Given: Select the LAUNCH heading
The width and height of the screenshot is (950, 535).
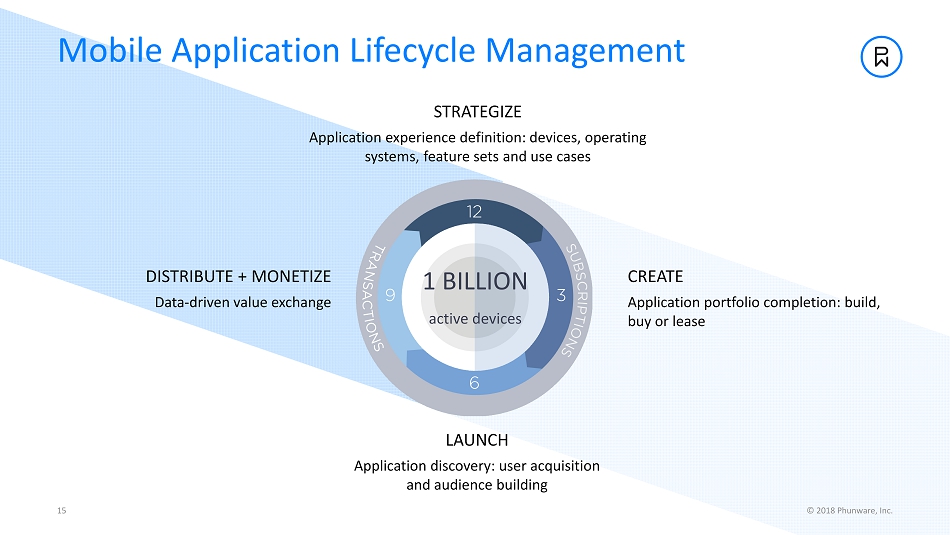Looking at the screenshot, I should 476,440.
